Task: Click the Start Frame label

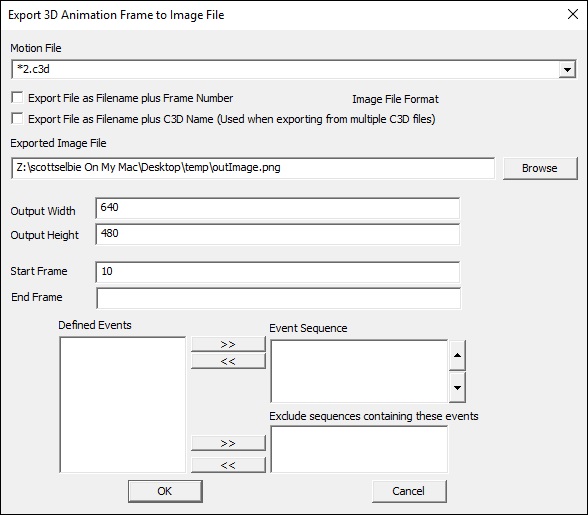Action: [x=39, y=271]
